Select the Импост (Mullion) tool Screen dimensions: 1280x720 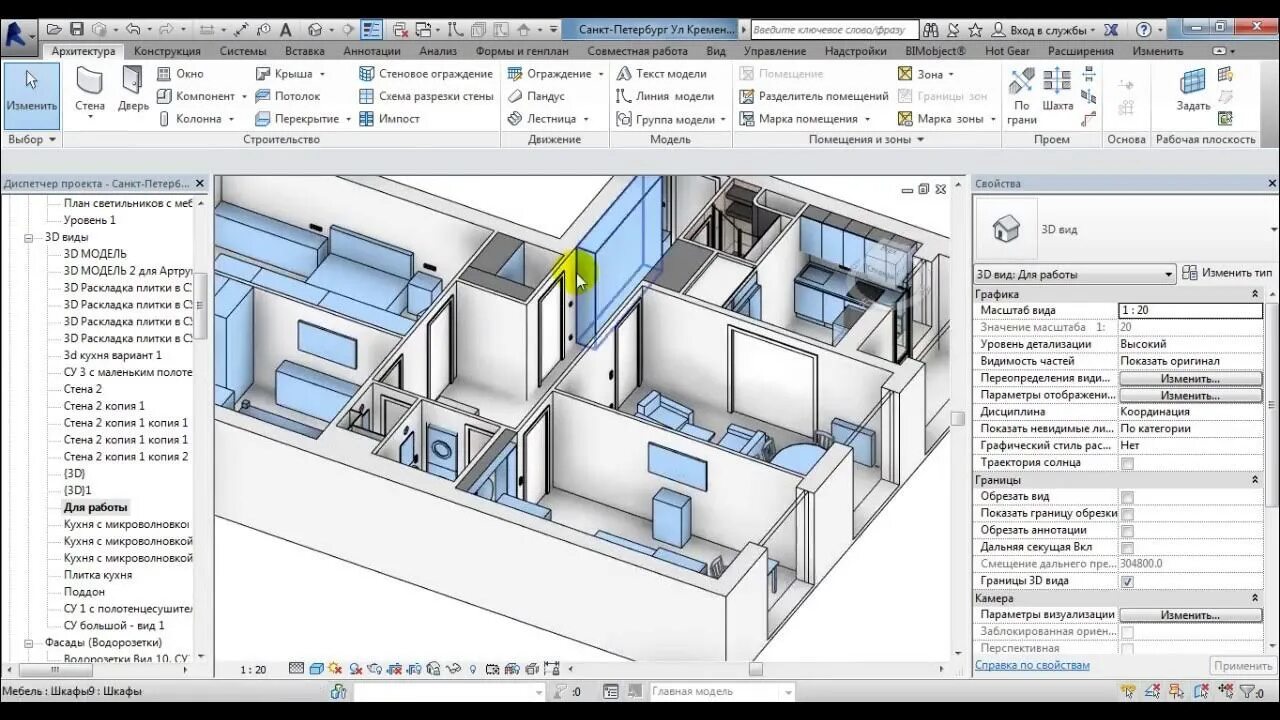pos(389,118)
